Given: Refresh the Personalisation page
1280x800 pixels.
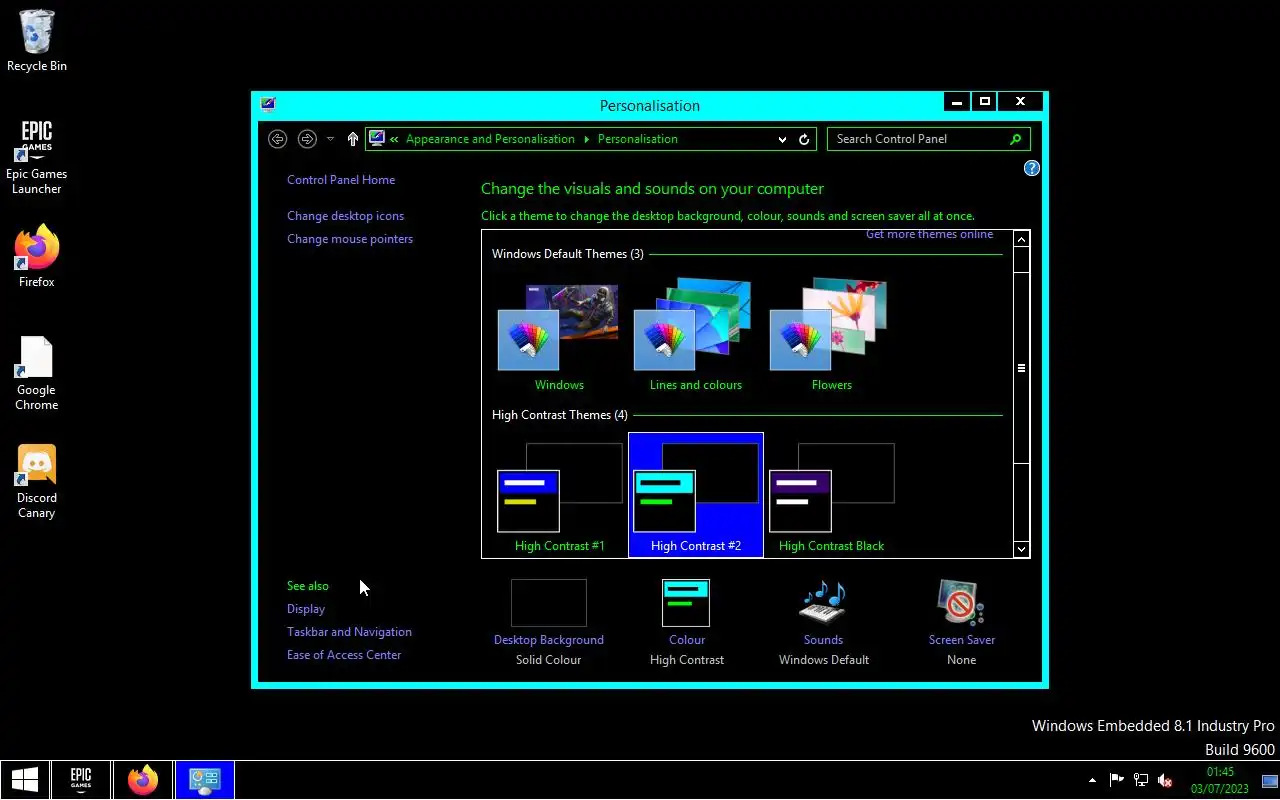Looking at the screenshot, I should [x=804, y=139].
